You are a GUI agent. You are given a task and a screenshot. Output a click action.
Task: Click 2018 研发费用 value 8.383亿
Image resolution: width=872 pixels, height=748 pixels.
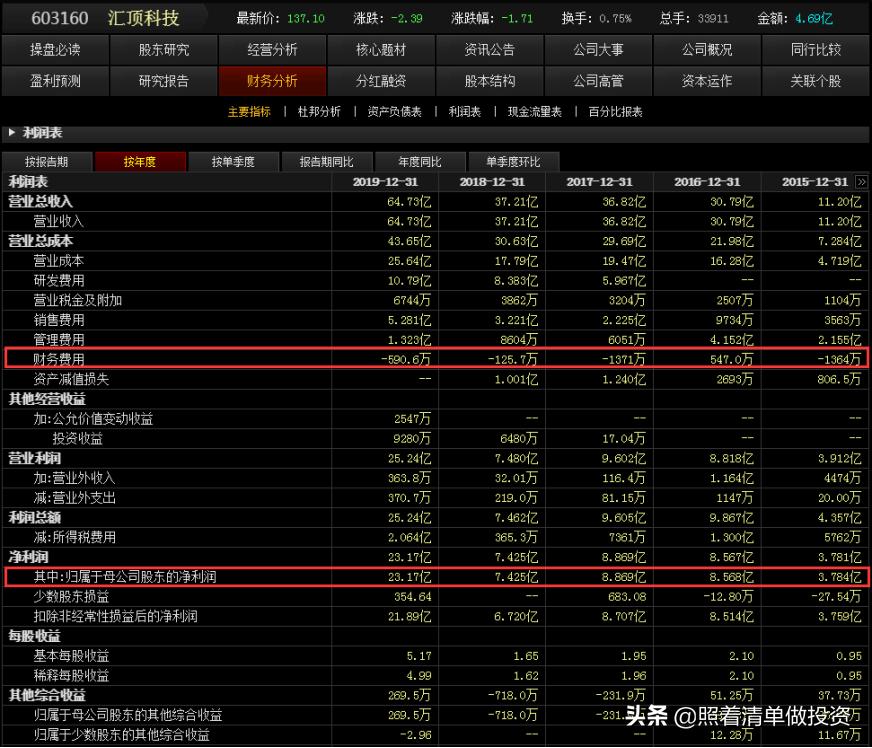[x=516, y=281]
